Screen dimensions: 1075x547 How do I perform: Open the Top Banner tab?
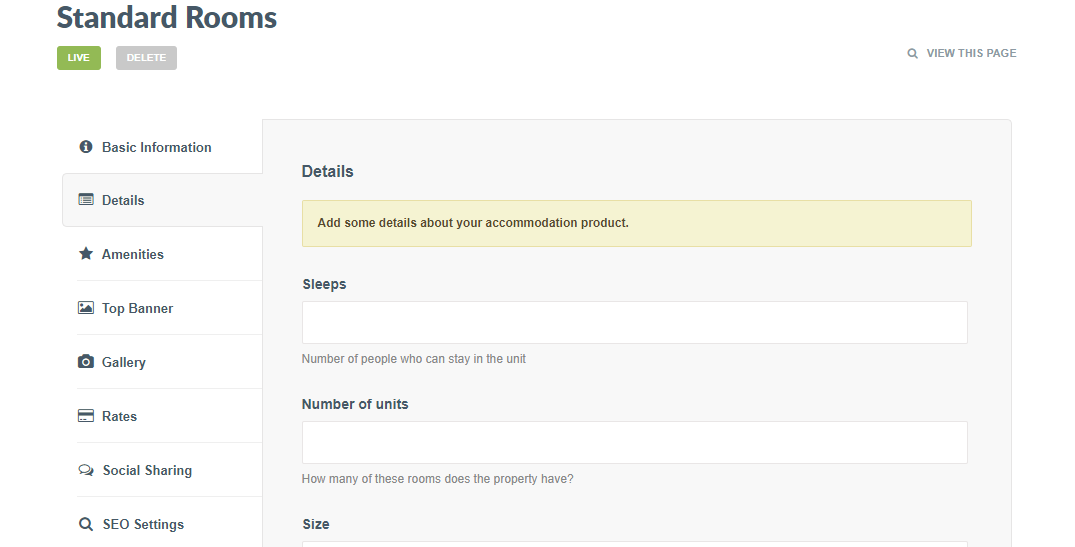tap(138, 308)
